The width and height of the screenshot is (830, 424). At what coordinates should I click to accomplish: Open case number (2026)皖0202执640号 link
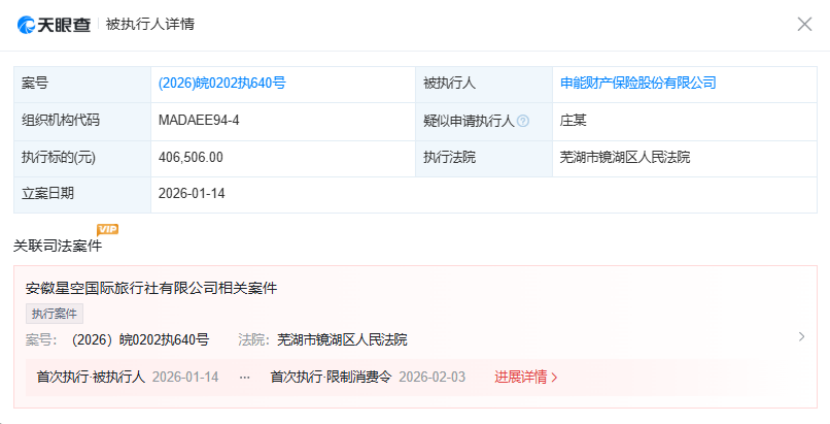click(222, 83)
